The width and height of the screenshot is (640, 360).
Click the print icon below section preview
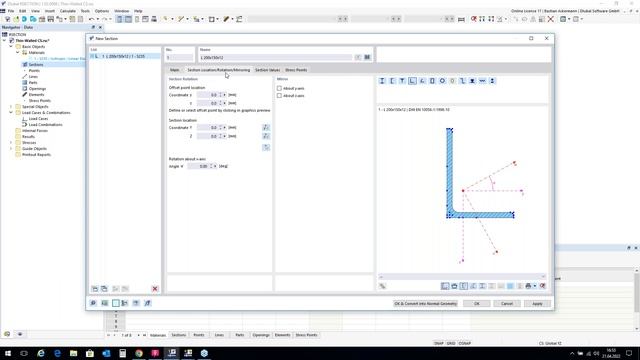[528, 286]
